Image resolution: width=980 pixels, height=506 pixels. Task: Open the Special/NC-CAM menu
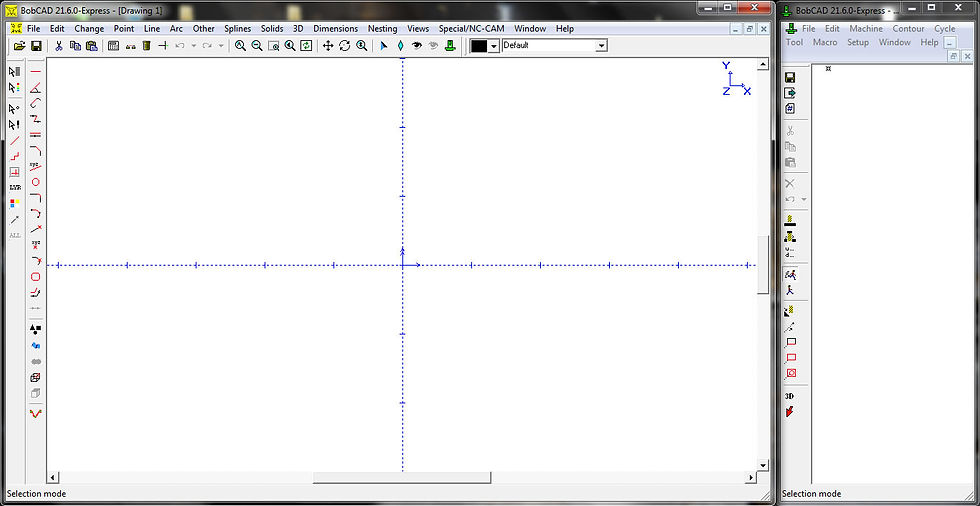pyautogui.click(x=472, y=29)
